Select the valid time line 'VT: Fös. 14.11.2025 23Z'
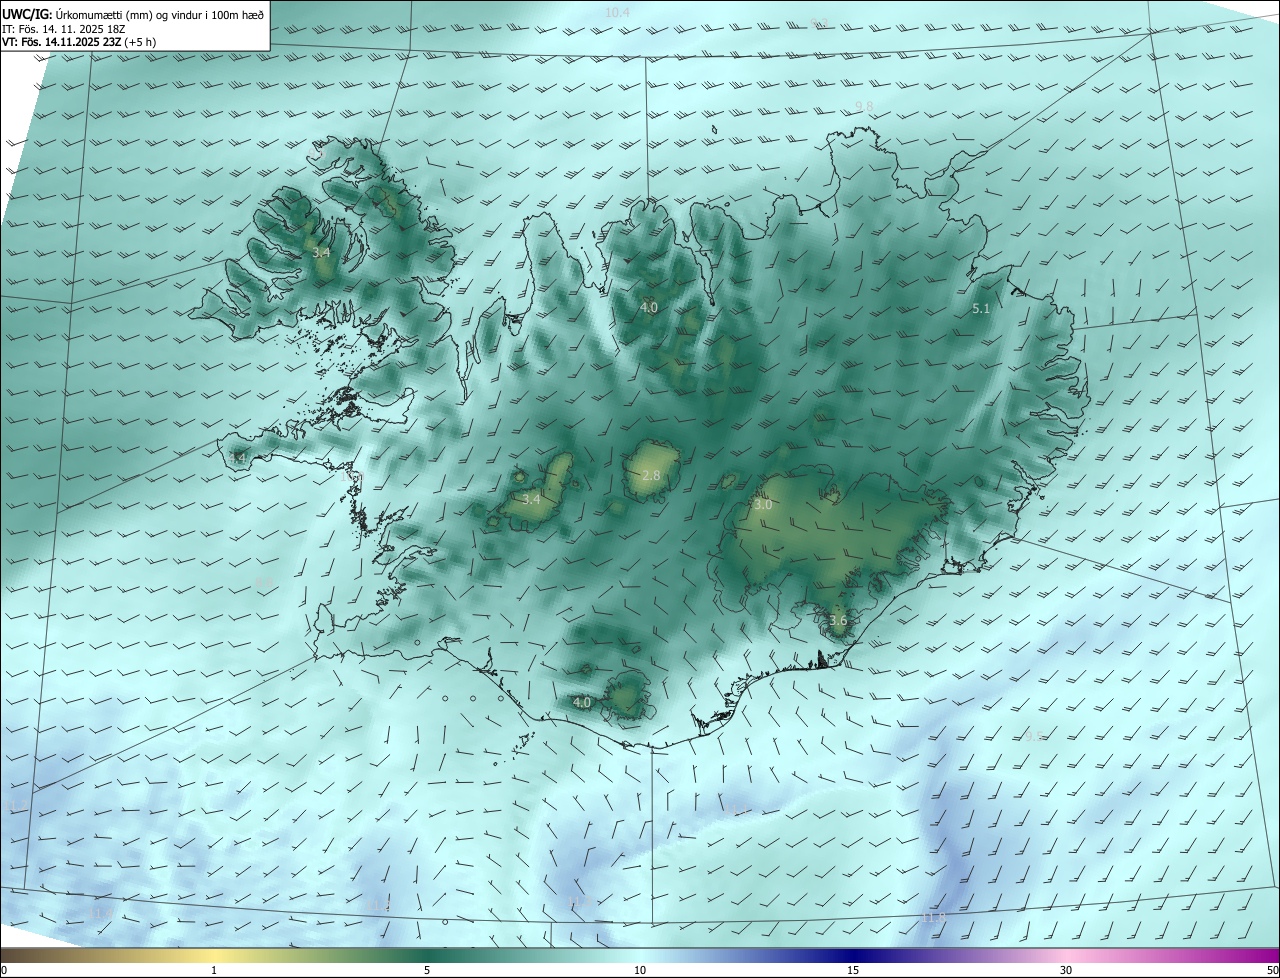Image resolution: width=1280 pixels, height=978 pixels. (x=61, y=42)
